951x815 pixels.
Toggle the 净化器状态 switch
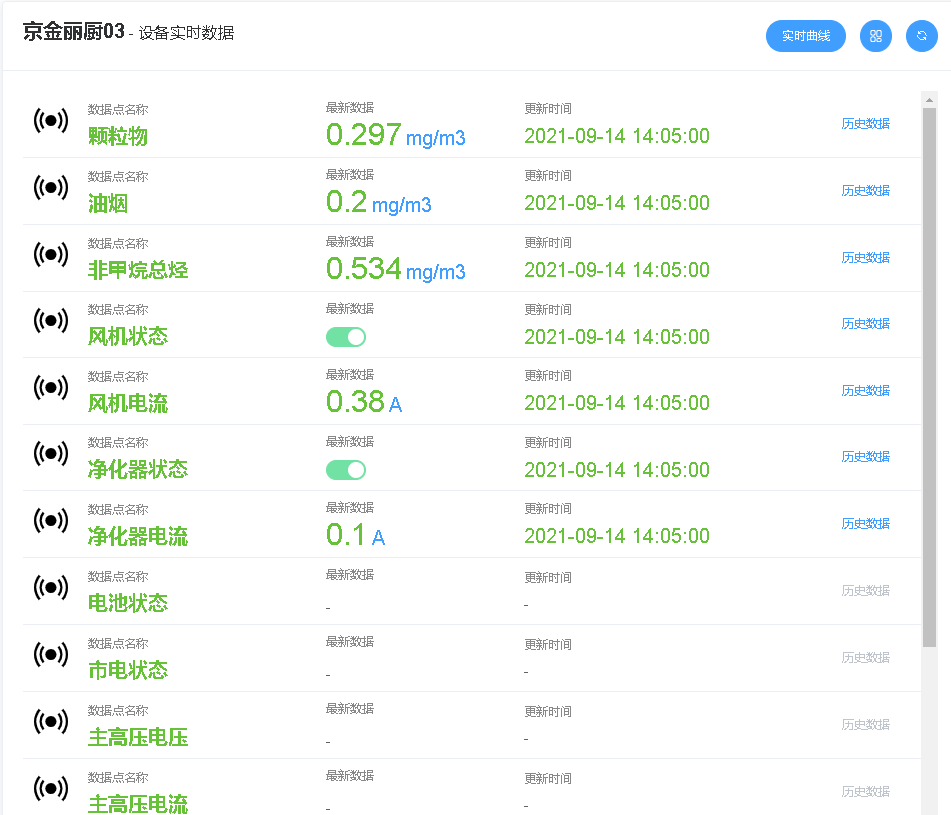tap(346, 470)
